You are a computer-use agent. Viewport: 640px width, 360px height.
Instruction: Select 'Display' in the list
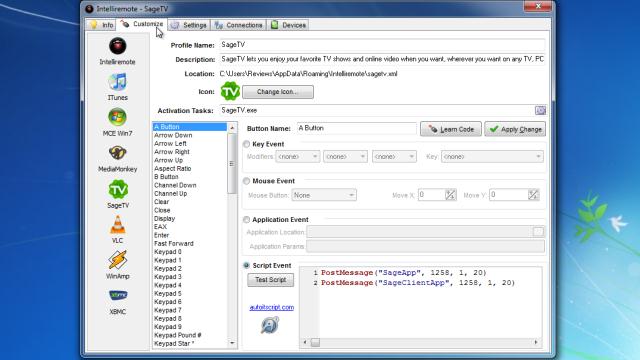pos(190,218)
